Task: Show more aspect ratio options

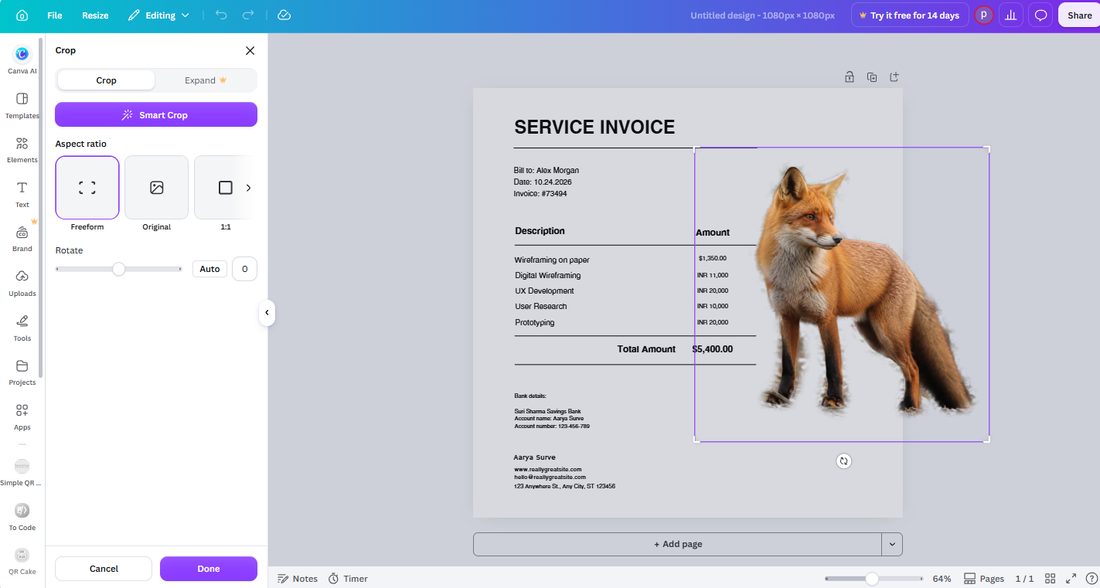Action: [x=248, y=187]
